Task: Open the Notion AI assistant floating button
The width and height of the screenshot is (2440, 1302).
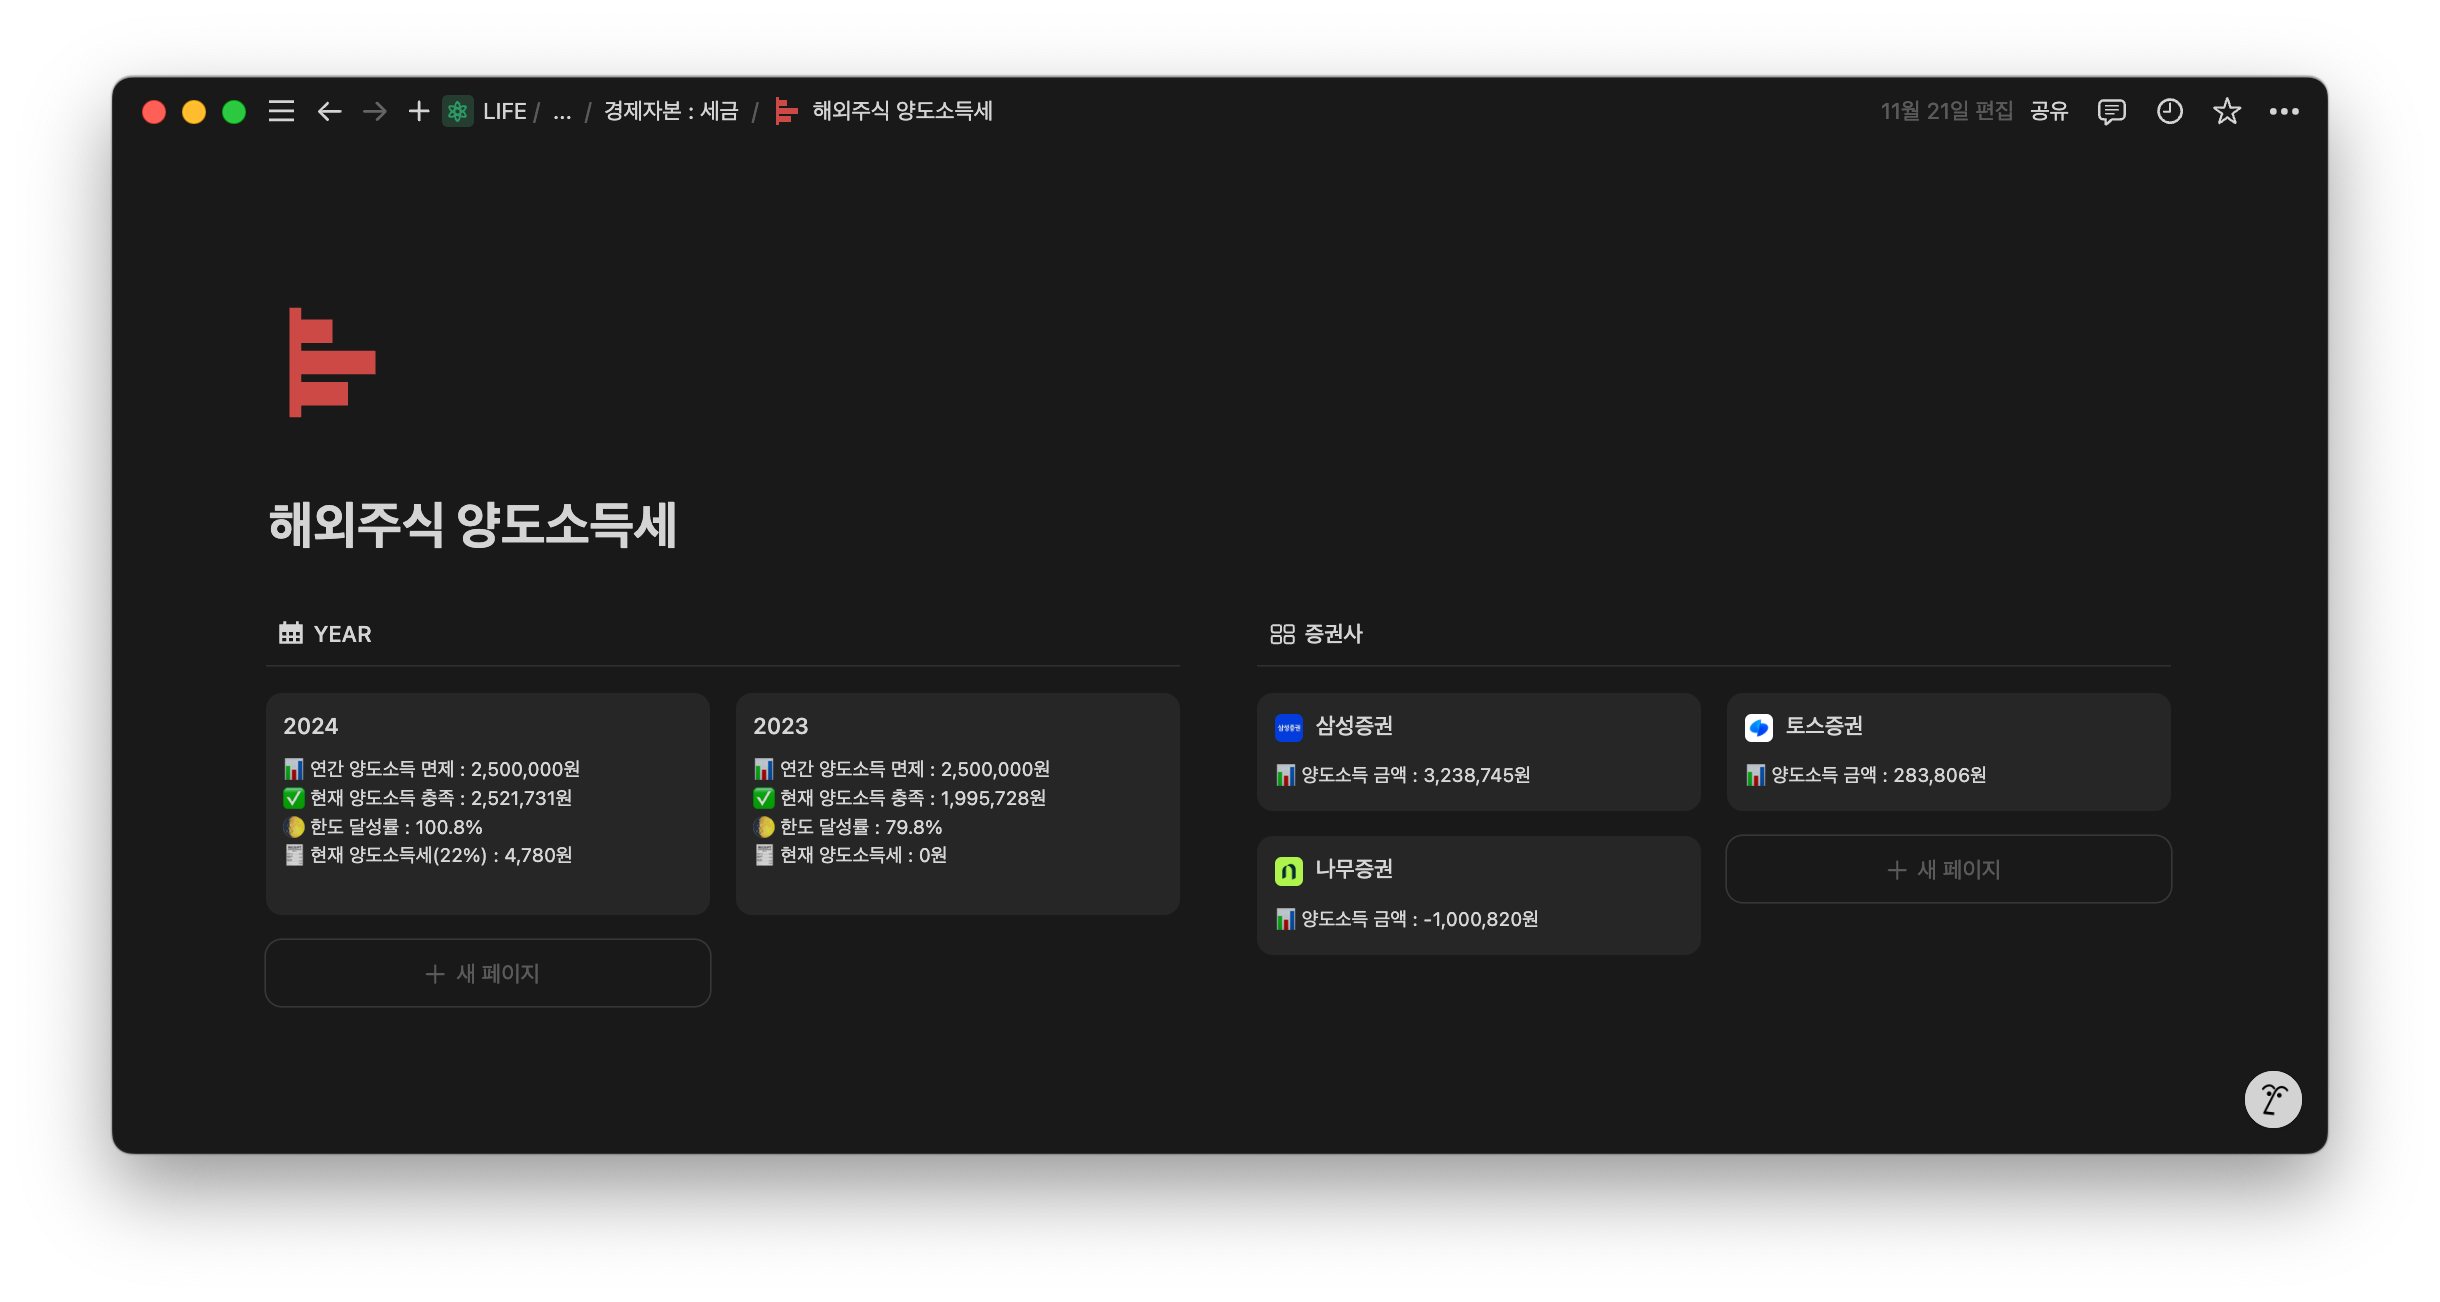Action: pos(2272,1099)
